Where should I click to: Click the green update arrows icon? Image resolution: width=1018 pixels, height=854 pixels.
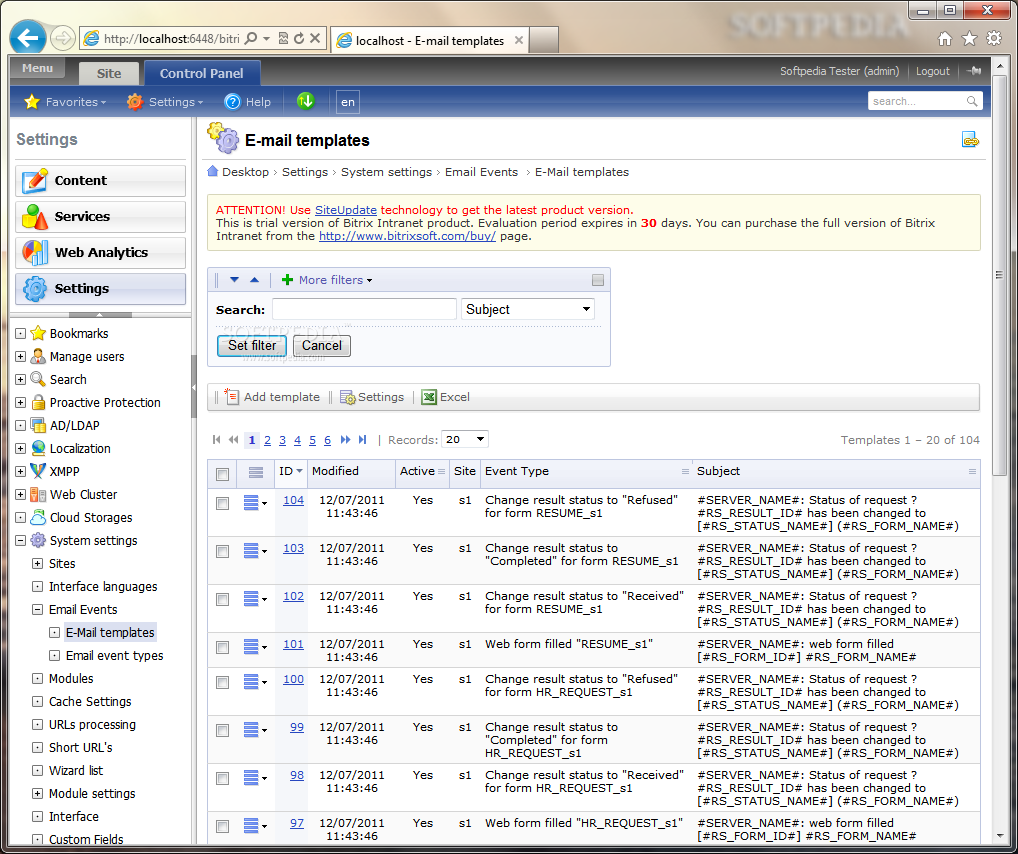coord(306,101)
